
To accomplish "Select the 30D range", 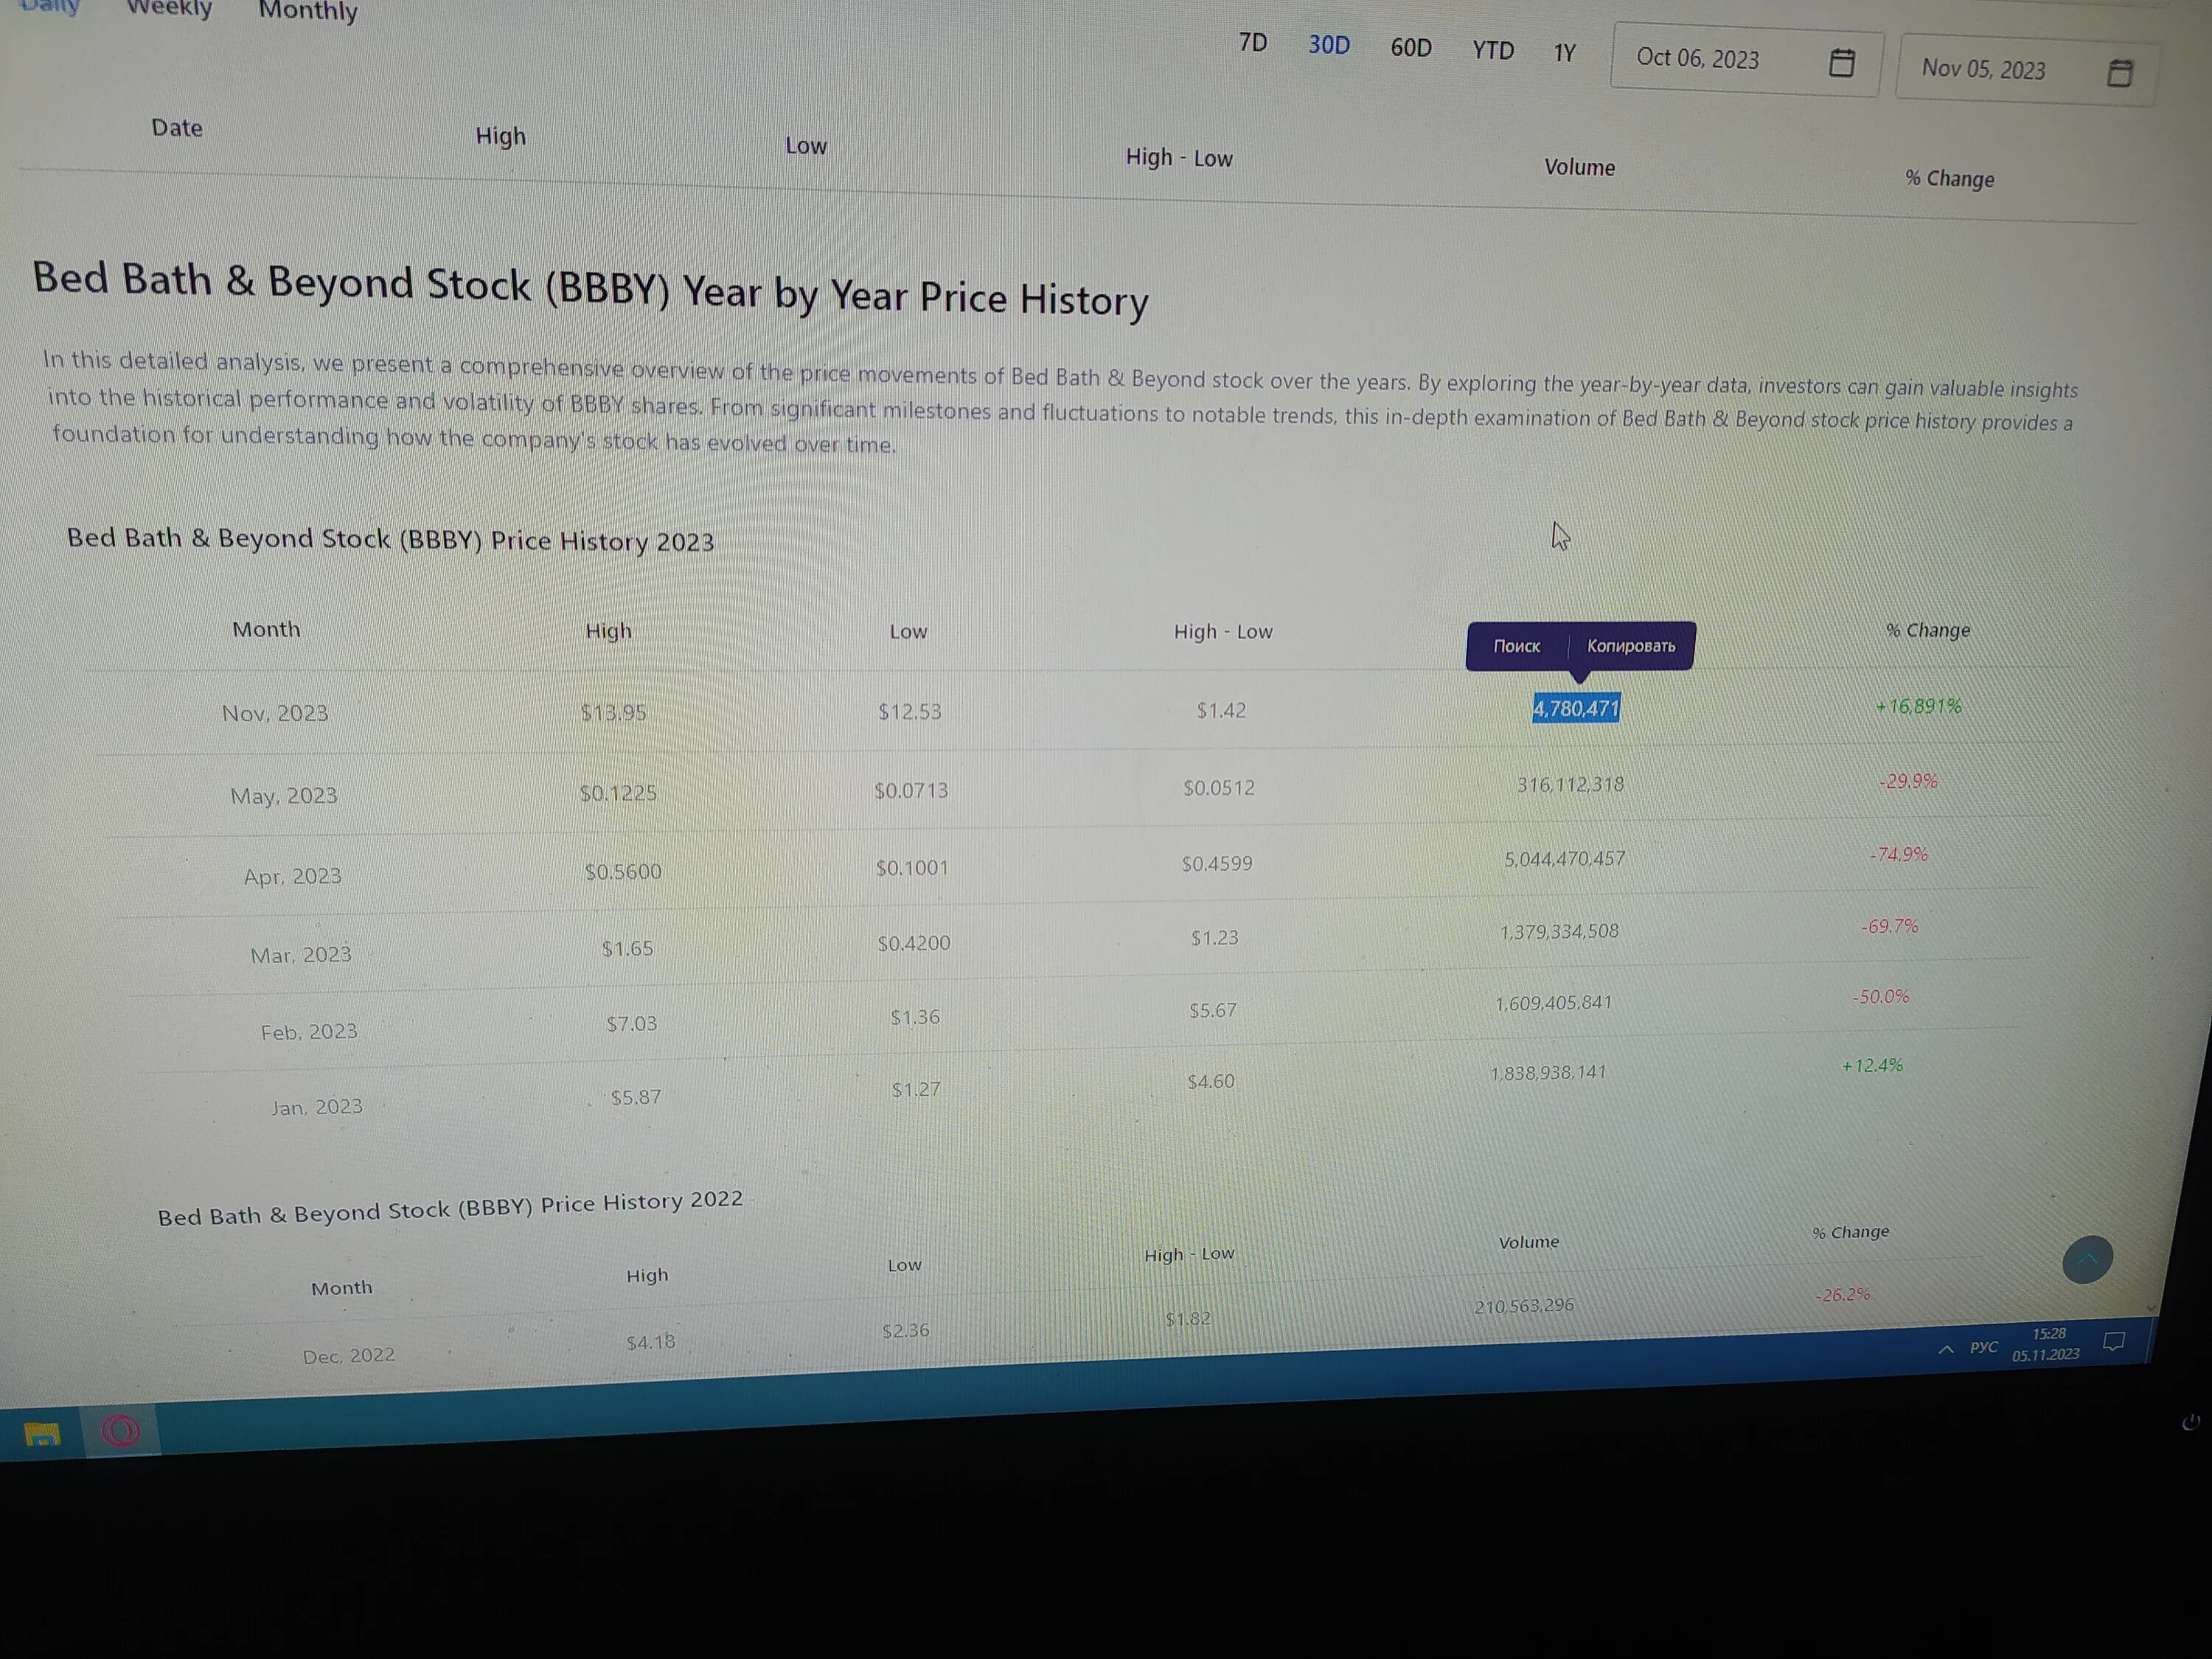I will pyautogui.click(x=1329, y=45).
